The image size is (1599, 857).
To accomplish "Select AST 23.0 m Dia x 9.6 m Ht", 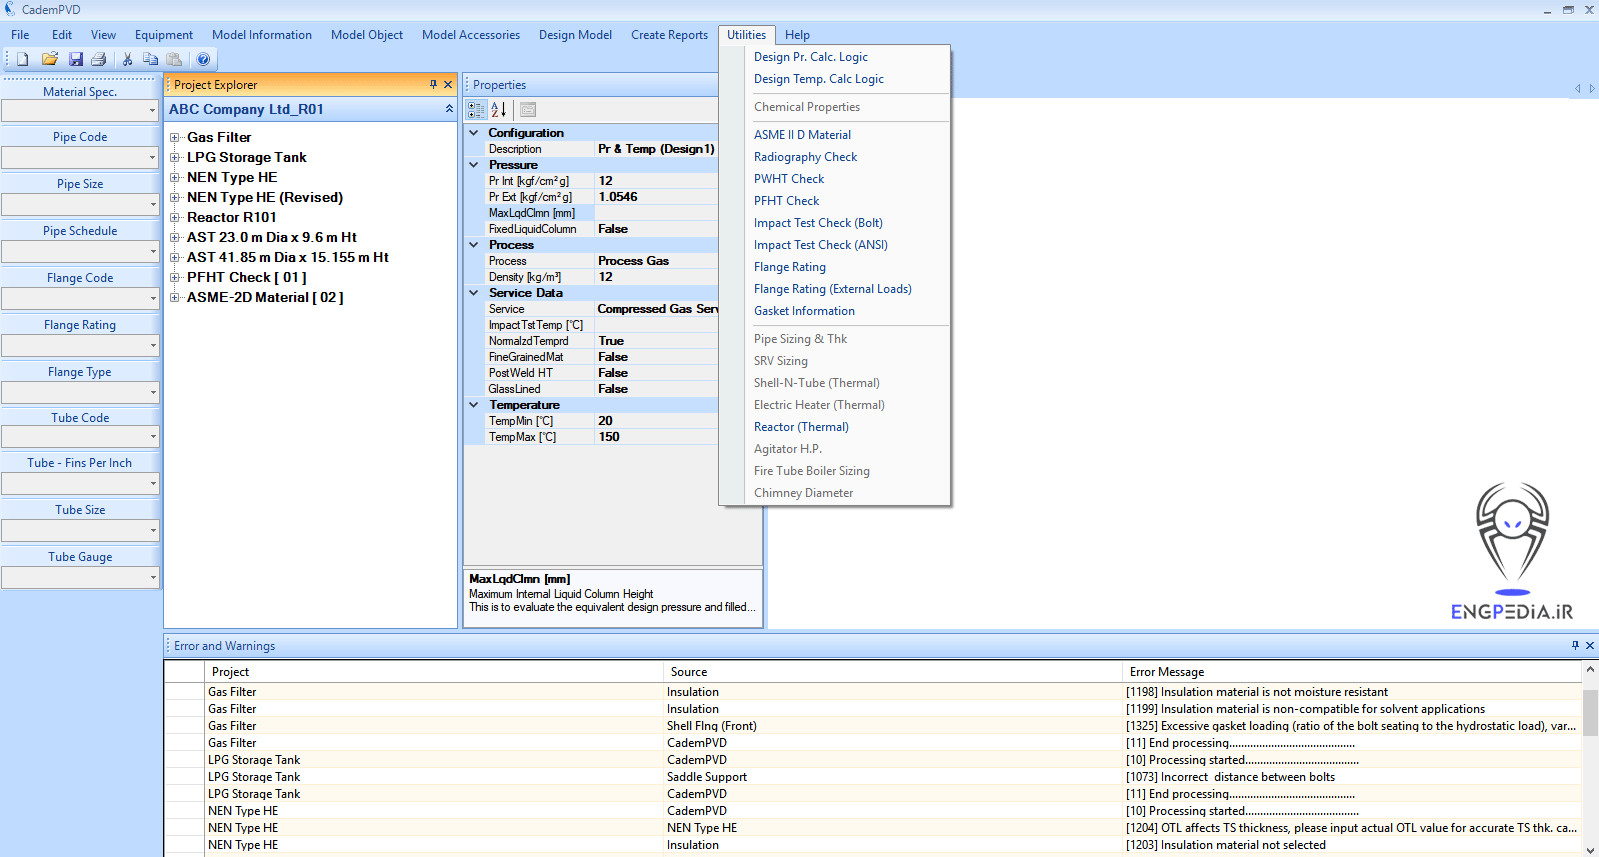I will tap(272, 237).
